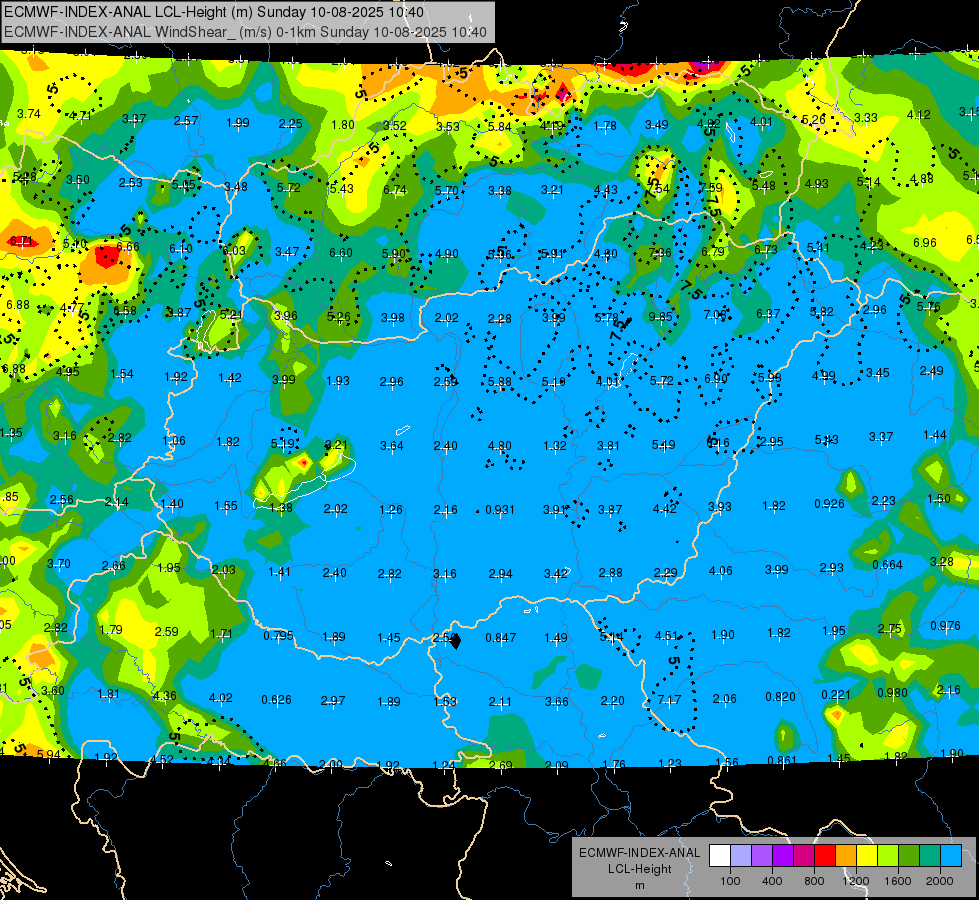
Task: Click the map value "4.36"
Action: pyautogui.click(x=164, y=695)
